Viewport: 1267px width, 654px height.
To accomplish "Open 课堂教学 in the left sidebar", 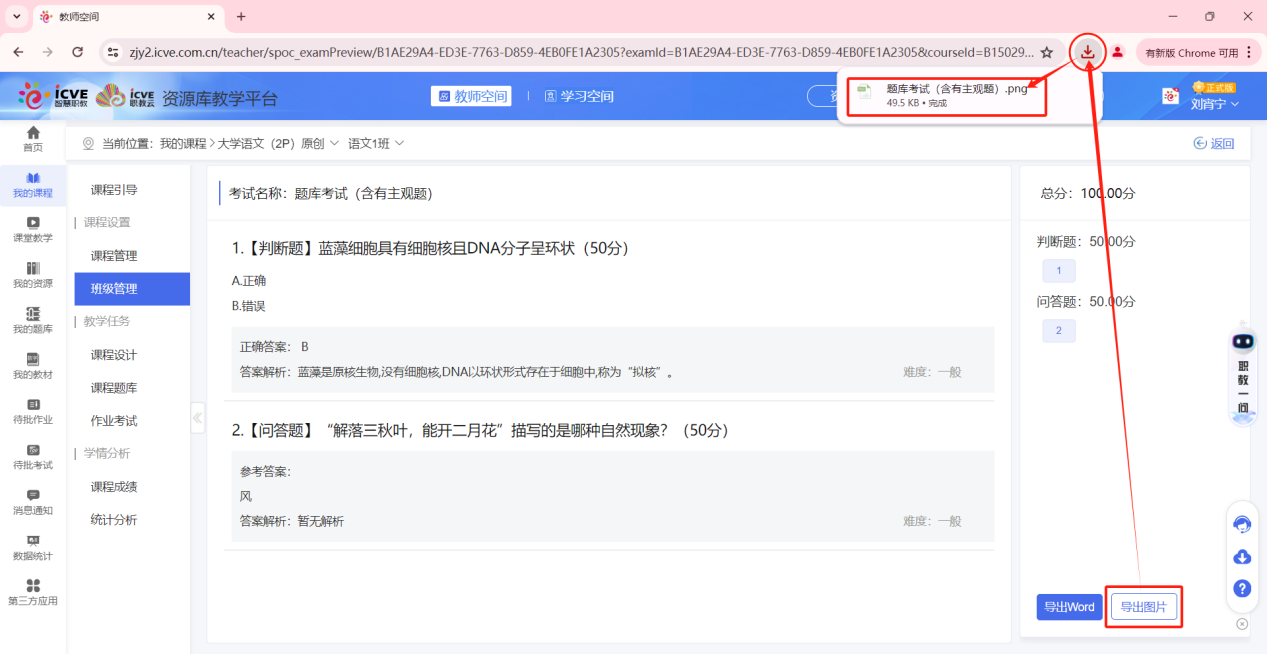I will pos(33,229).
